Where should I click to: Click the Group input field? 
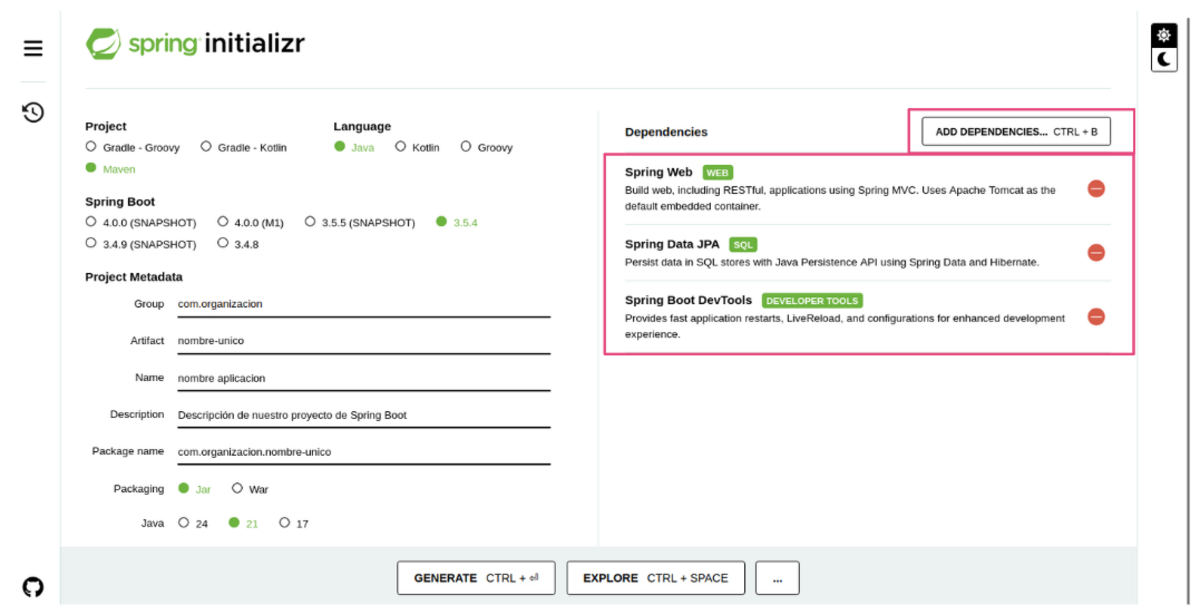pyautogui.click(x=363, y=304)
